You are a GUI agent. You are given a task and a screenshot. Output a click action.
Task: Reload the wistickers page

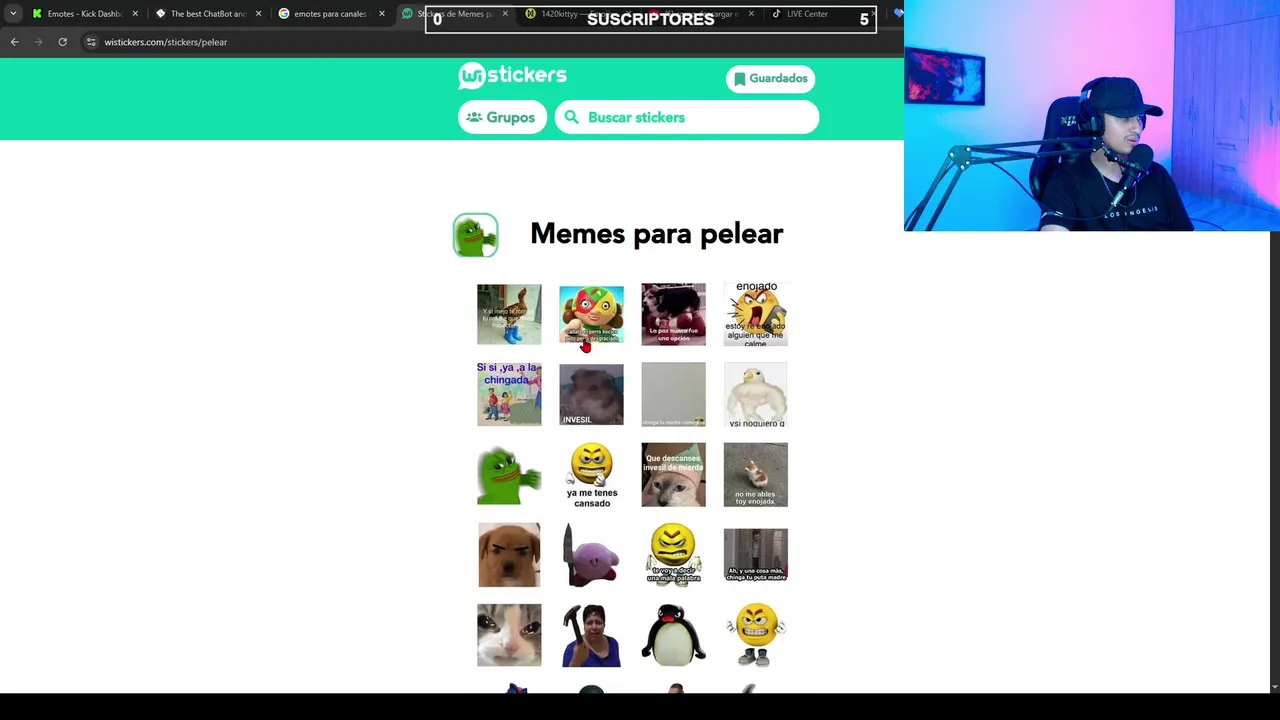pos(62,42)
